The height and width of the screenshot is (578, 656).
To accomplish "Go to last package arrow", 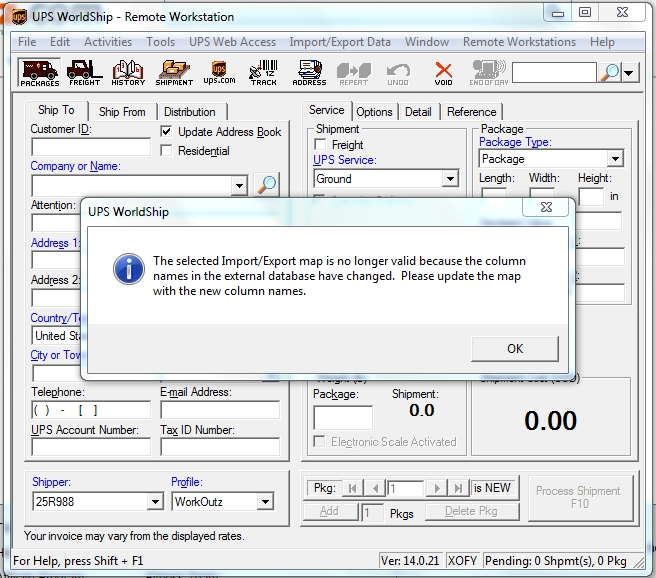I will click(458, 488).
